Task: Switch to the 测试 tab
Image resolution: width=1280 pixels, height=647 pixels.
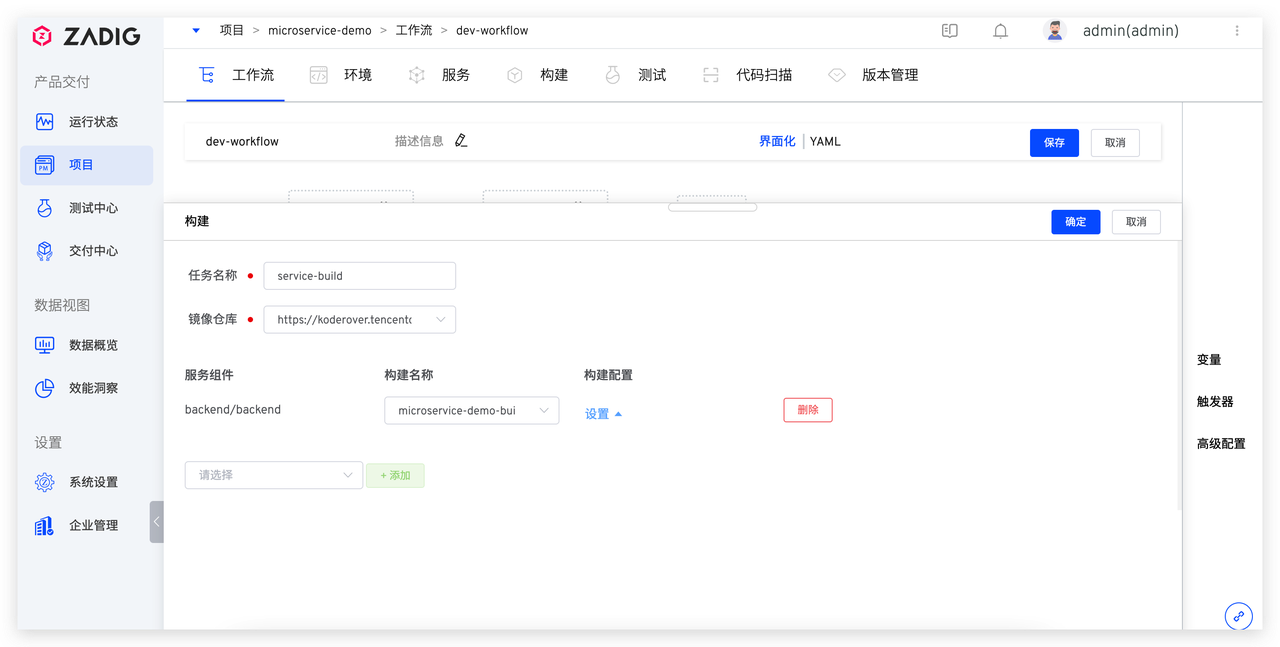Action: [636, 75]
